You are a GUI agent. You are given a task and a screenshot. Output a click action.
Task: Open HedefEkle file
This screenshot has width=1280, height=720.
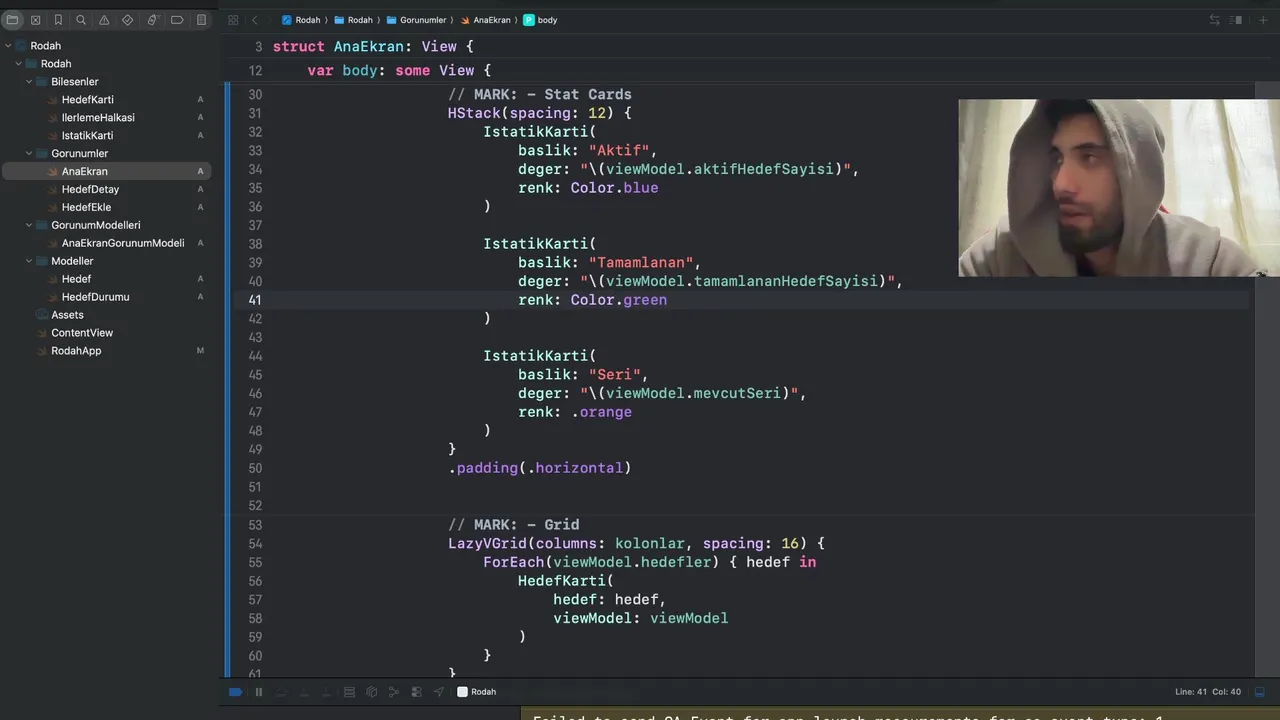(86, 208)
